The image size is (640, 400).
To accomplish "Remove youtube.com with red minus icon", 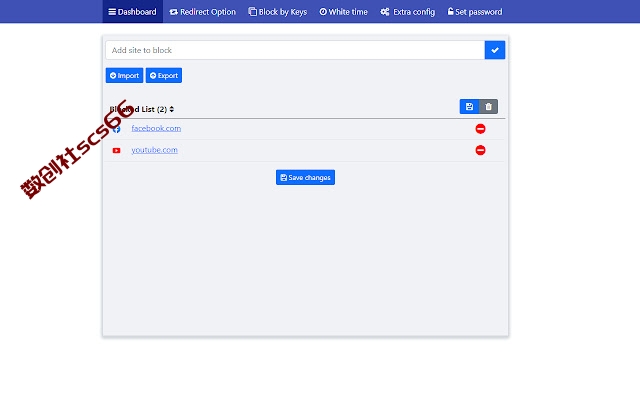I will [480, 150].
